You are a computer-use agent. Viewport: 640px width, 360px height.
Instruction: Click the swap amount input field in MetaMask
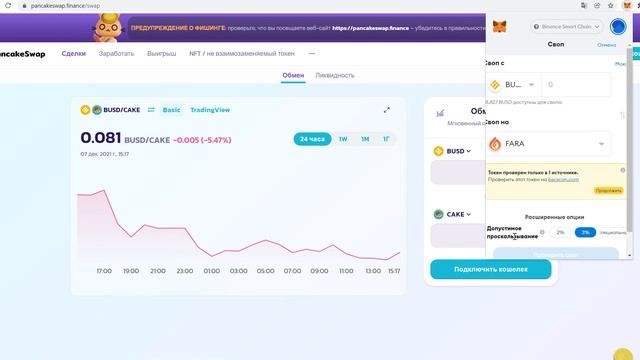(x=576, y=84)
